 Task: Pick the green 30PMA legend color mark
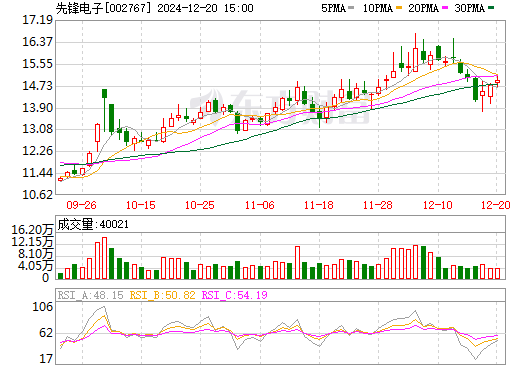491,8
